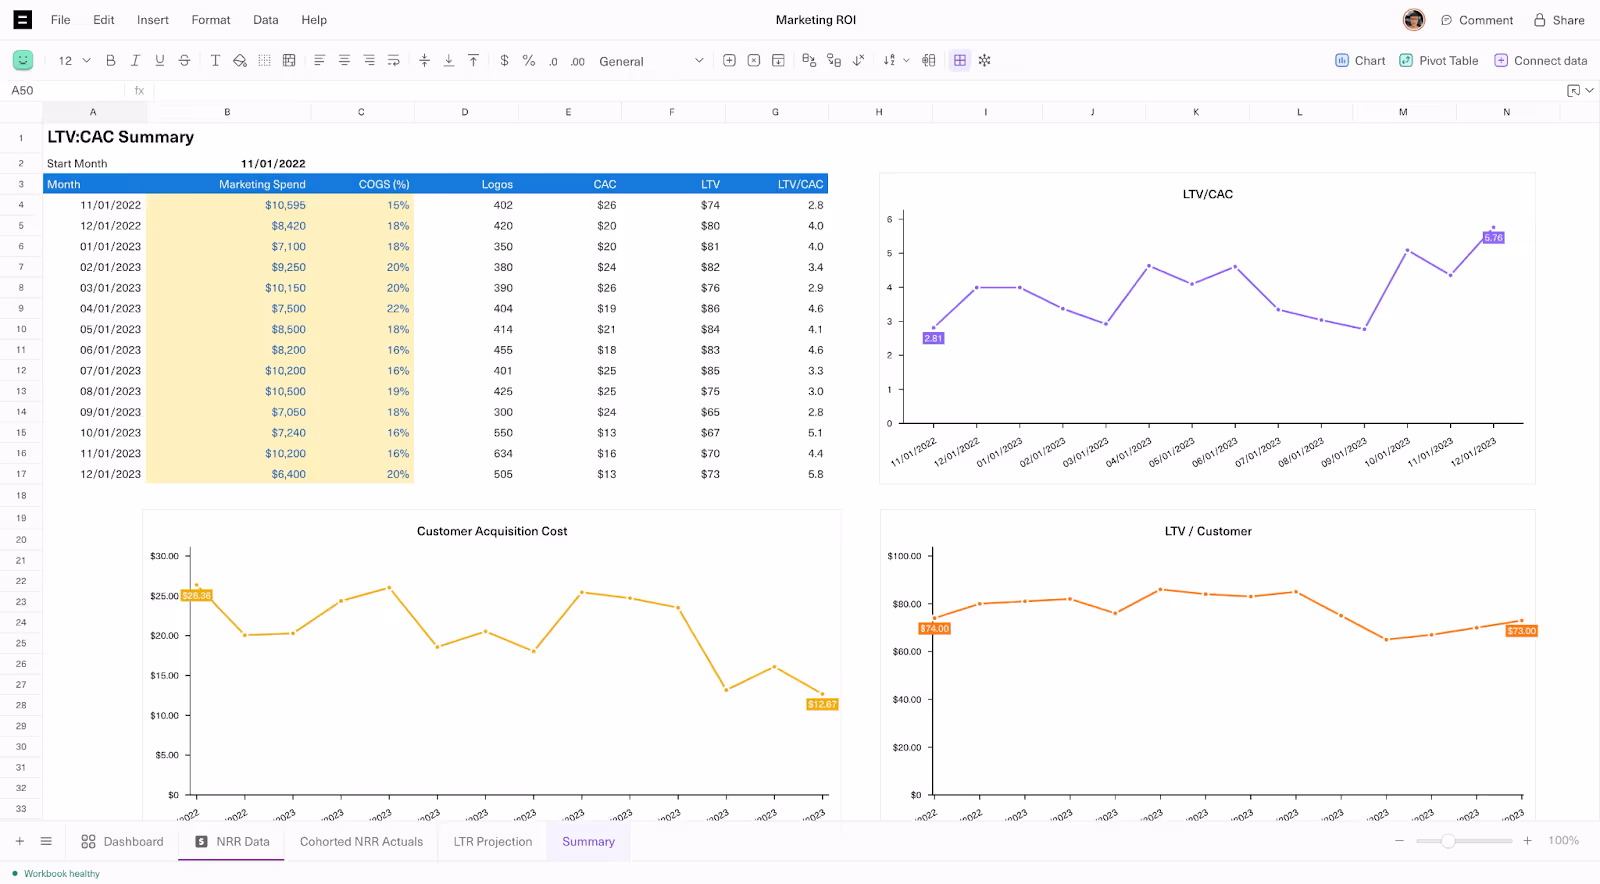1600x884 pixels.
Task: Apply currency dollar format
Action: [x=504, y=61]
